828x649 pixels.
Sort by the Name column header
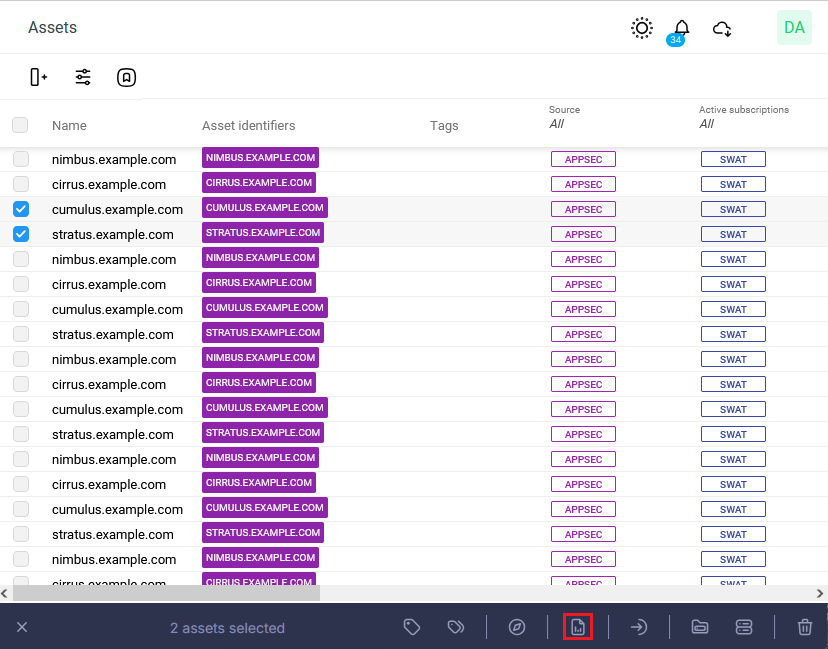(69, 126)
